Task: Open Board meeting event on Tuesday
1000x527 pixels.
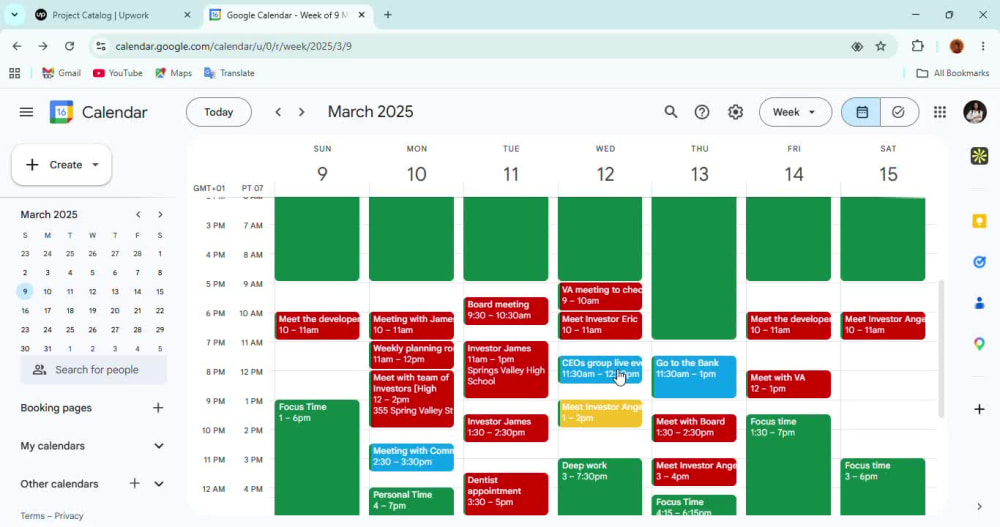Action: [x=506, y=311]
